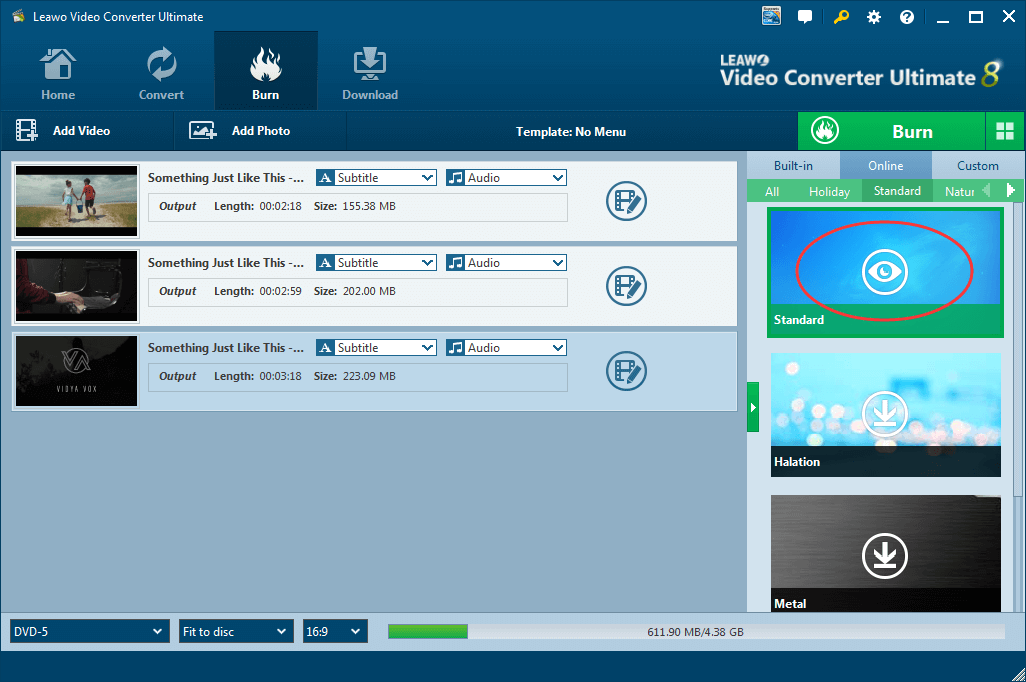The image size is (1026, 682).
Task: Download the Halation template
Action: [x=885, y=414]
